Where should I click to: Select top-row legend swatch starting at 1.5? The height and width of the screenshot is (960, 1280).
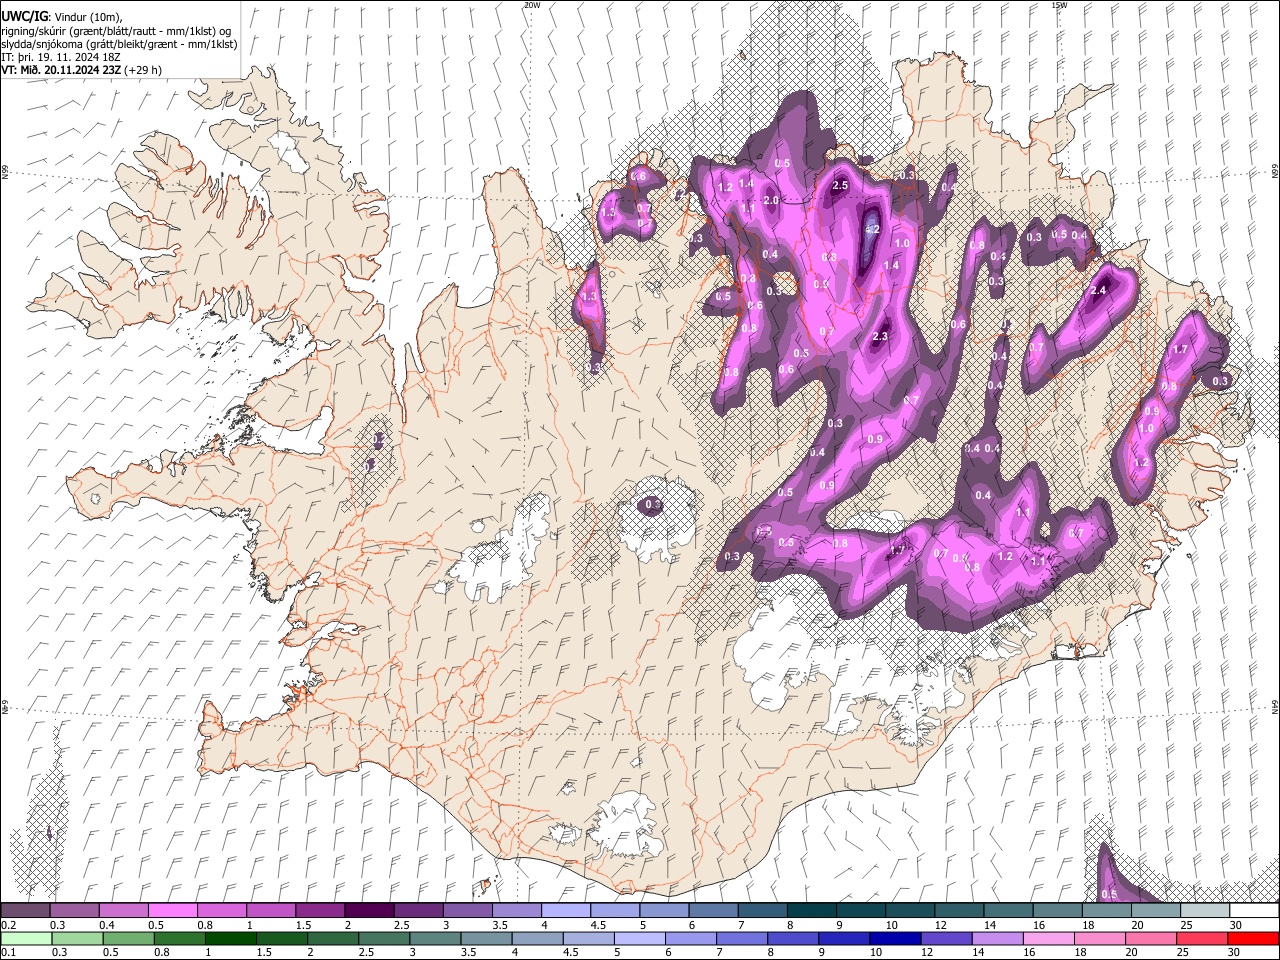click(x=319, y=911)
